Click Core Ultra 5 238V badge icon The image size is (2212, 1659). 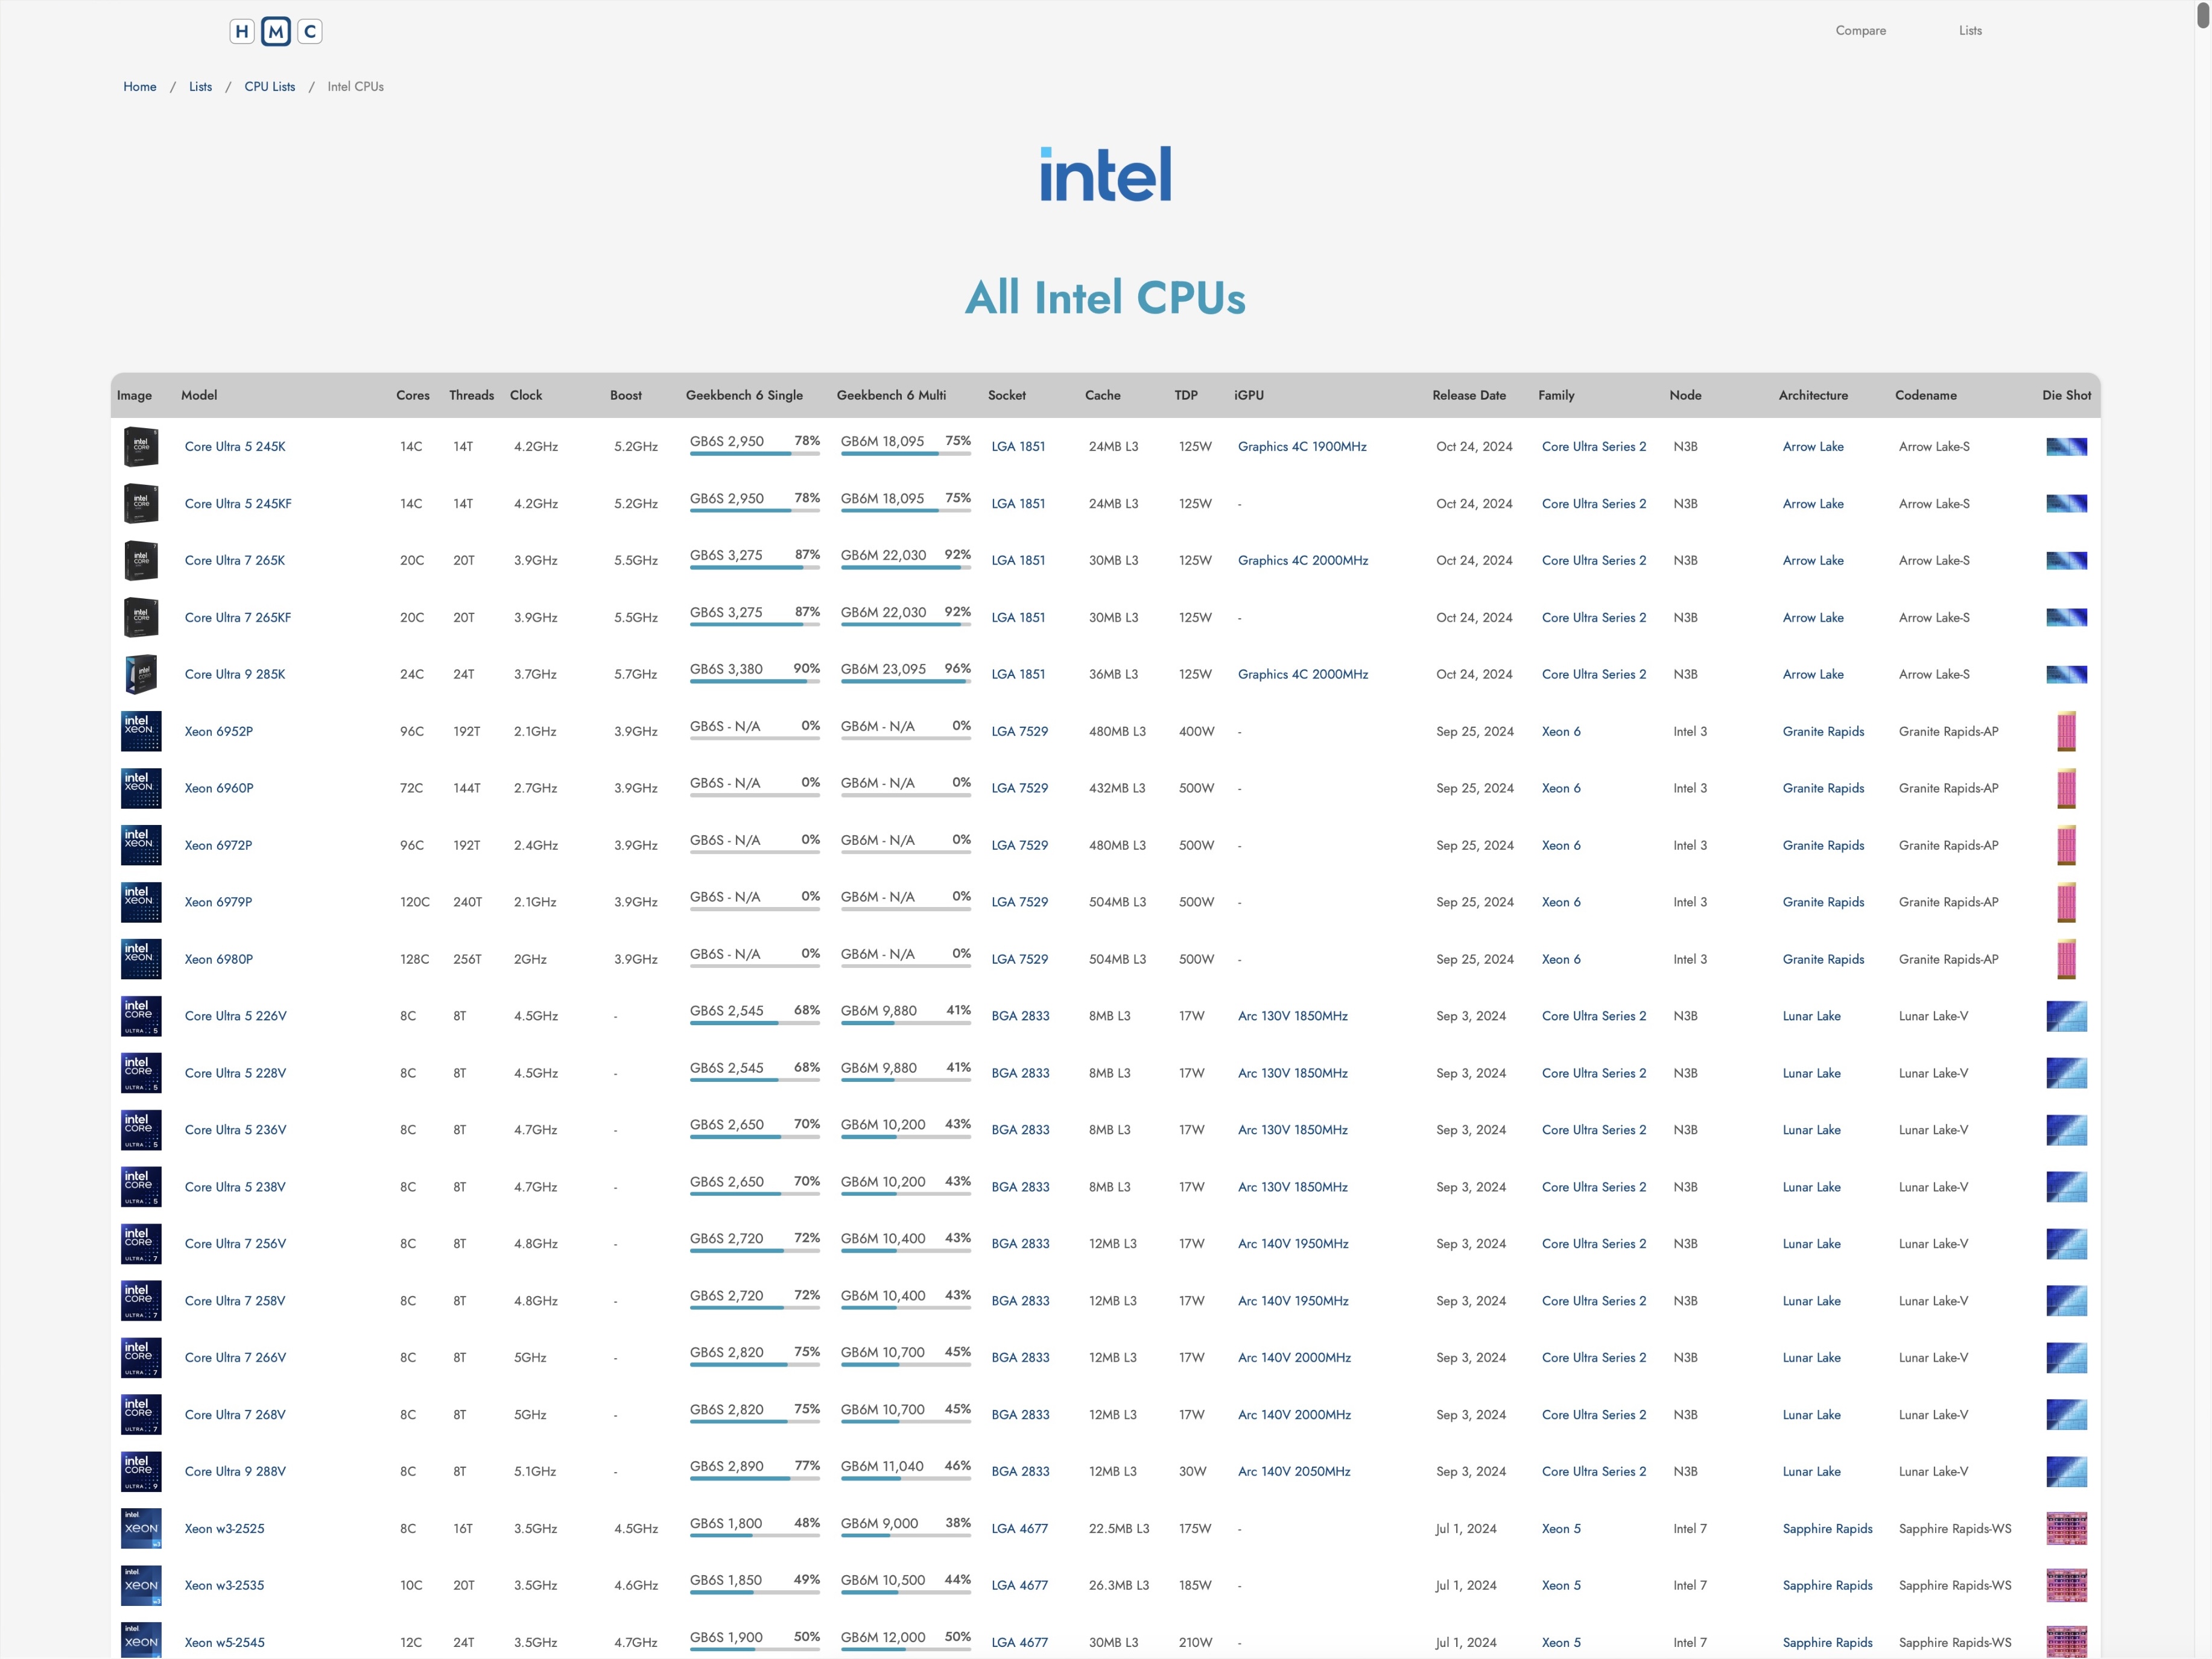pos(141,1187)
